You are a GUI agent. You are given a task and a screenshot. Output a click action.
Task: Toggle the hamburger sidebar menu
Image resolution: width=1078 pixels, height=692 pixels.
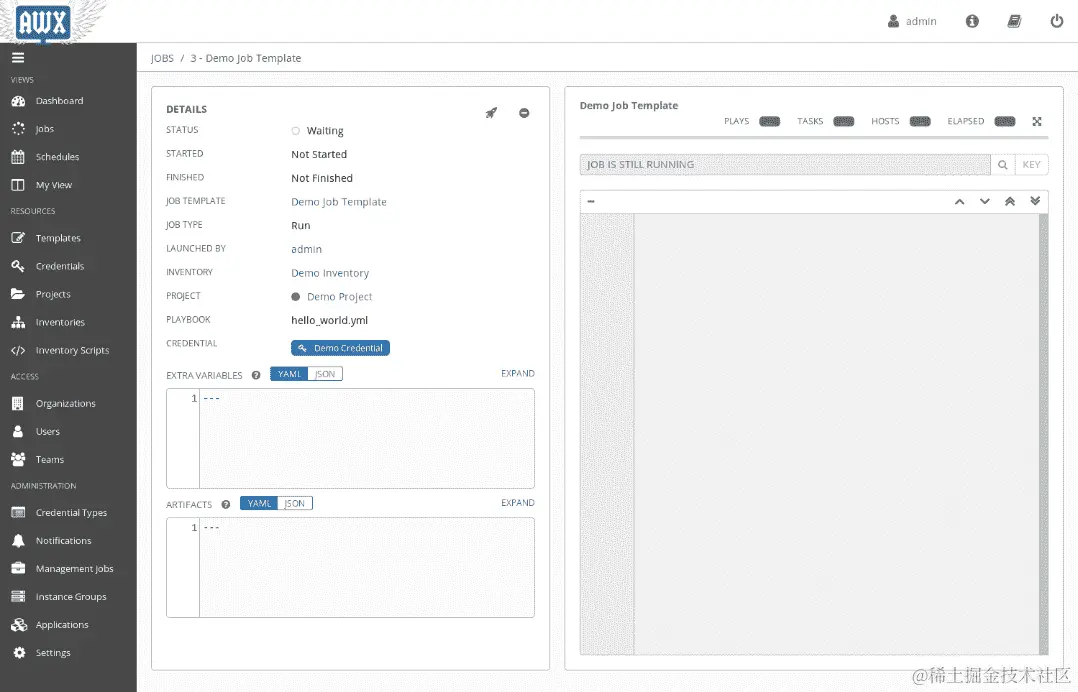click(x=18, y=58)
